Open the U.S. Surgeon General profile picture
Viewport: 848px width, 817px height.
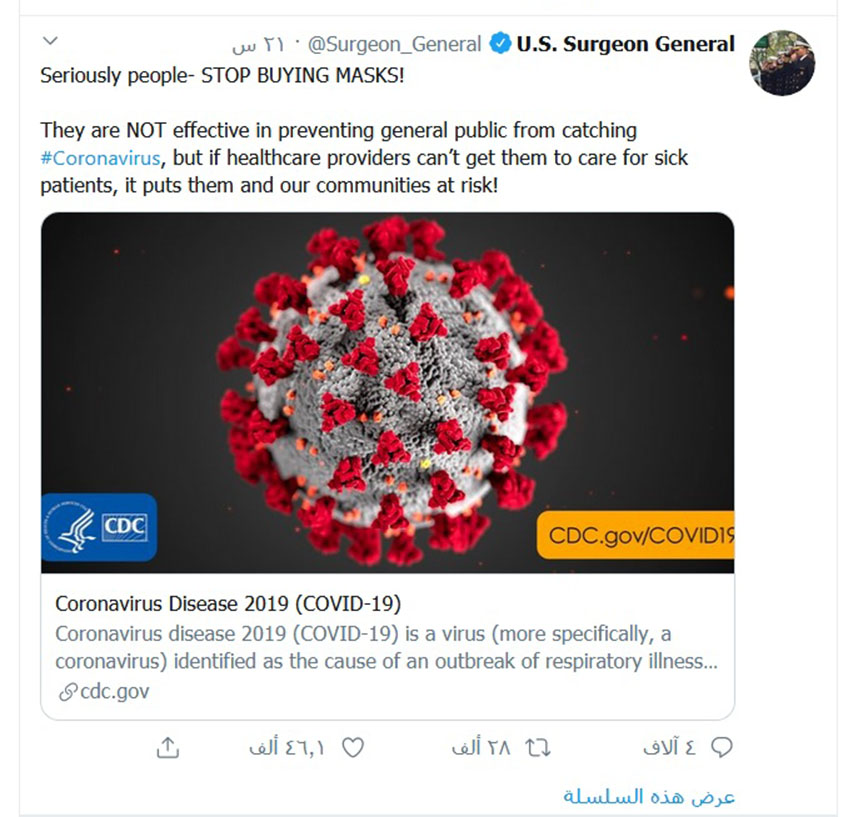(782, 63)
